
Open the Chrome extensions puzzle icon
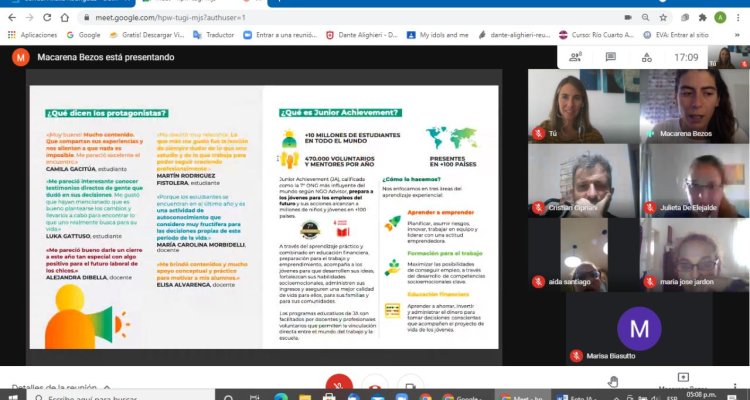click(703, 18)
